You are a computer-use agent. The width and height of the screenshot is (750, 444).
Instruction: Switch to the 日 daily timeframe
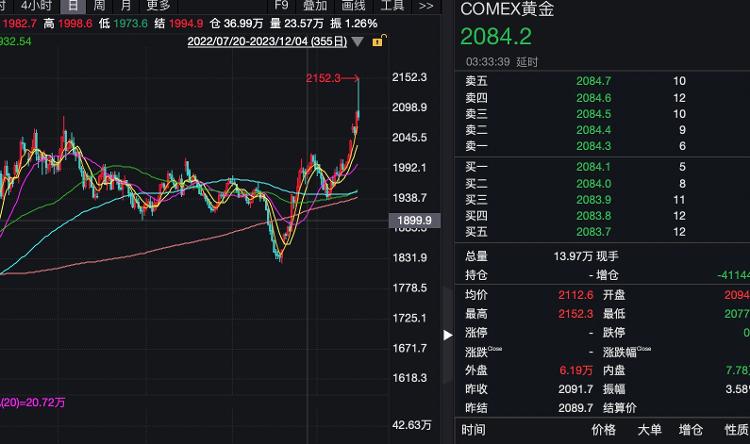pyautogui.click(x=71, y=6)
